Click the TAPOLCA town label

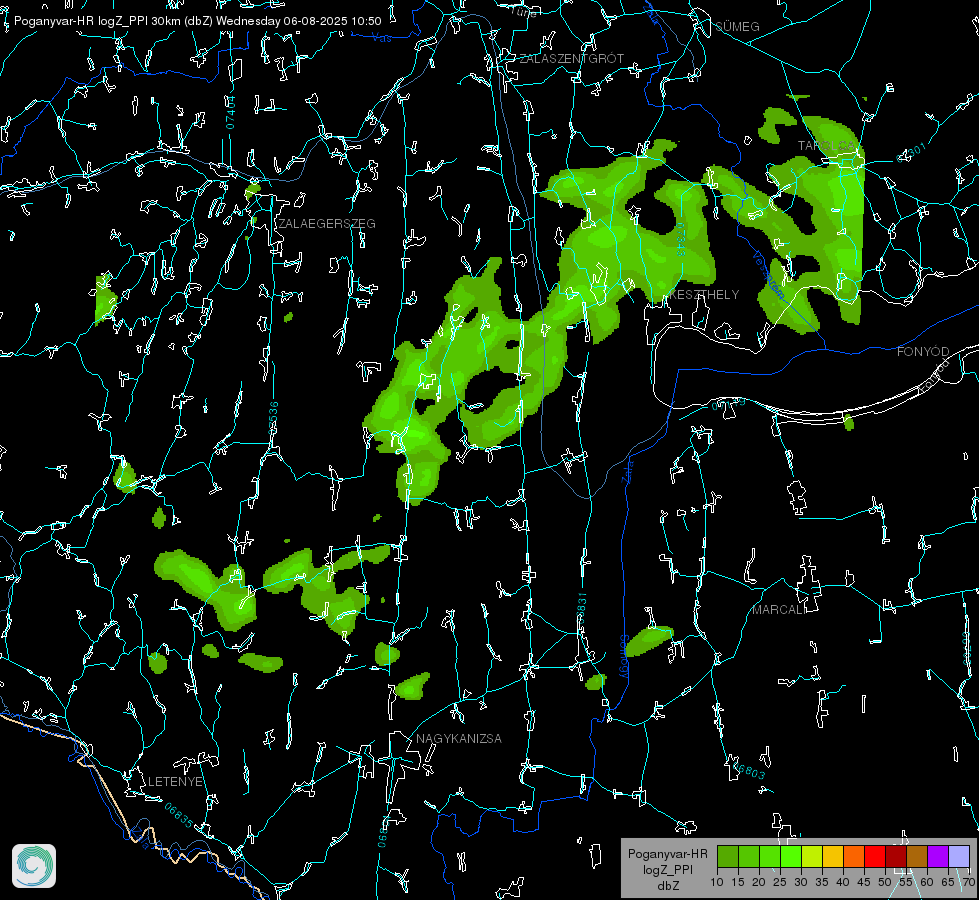827,146
